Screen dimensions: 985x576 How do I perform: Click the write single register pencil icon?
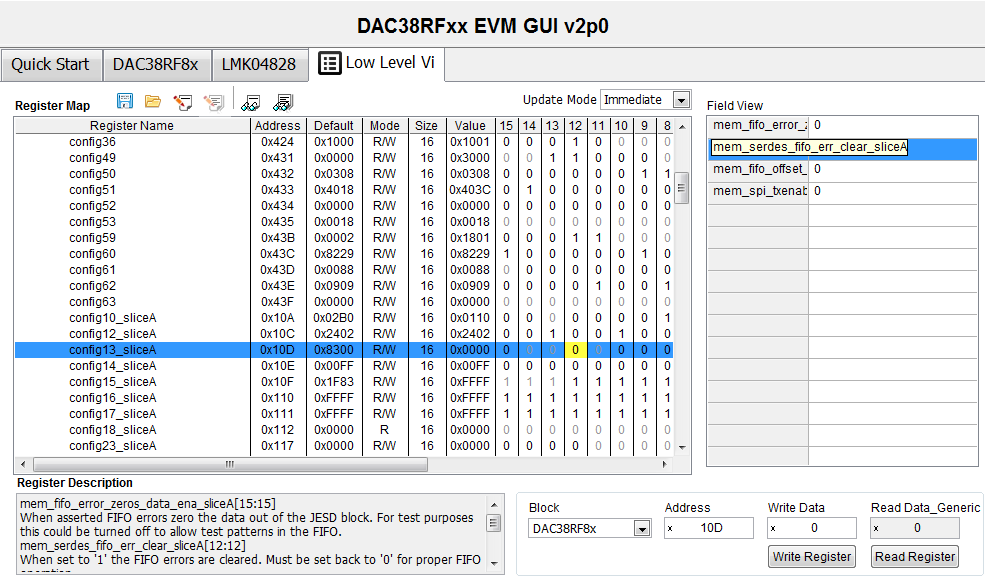click(x=183, y=102)
